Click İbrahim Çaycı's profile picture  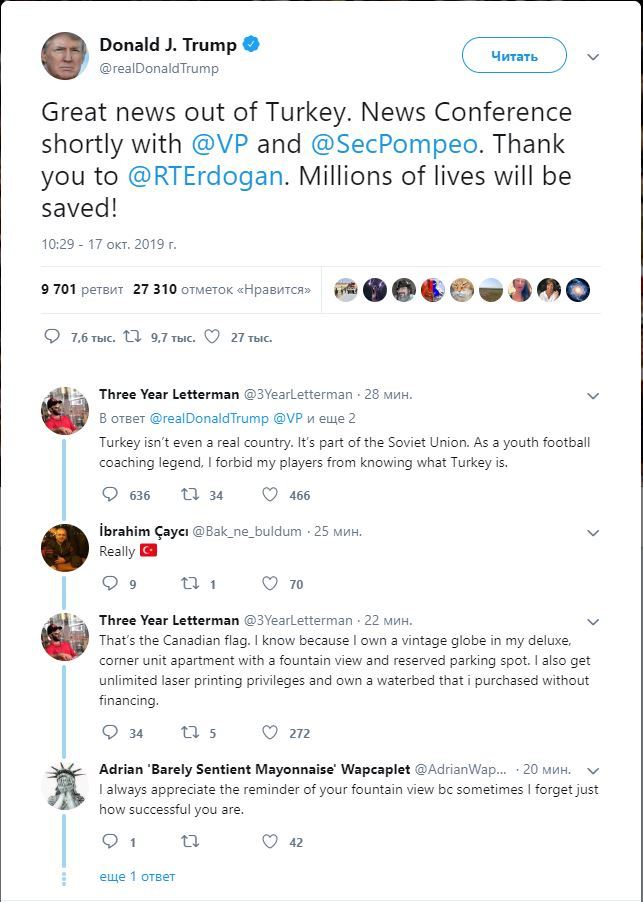(x=65, y=547)
